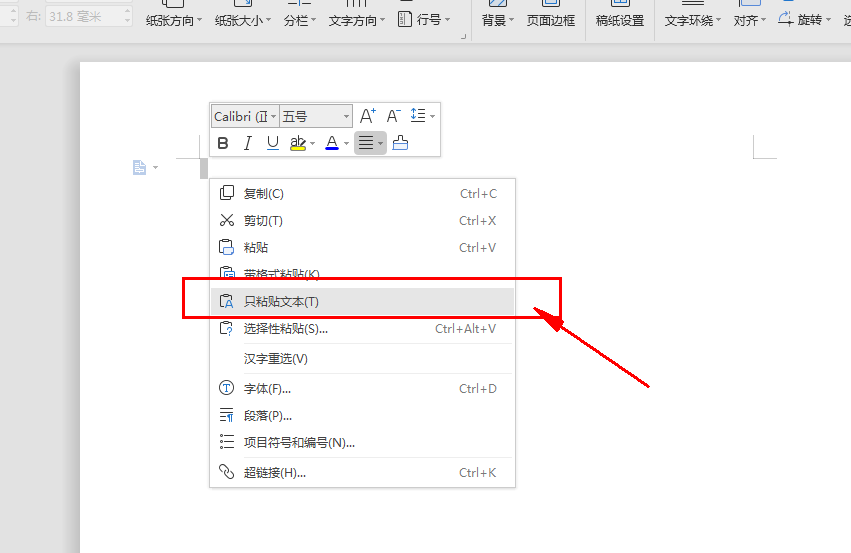
Task: Click 稿纸设置 manuscript paper settings
Action: tap(620, 20)
